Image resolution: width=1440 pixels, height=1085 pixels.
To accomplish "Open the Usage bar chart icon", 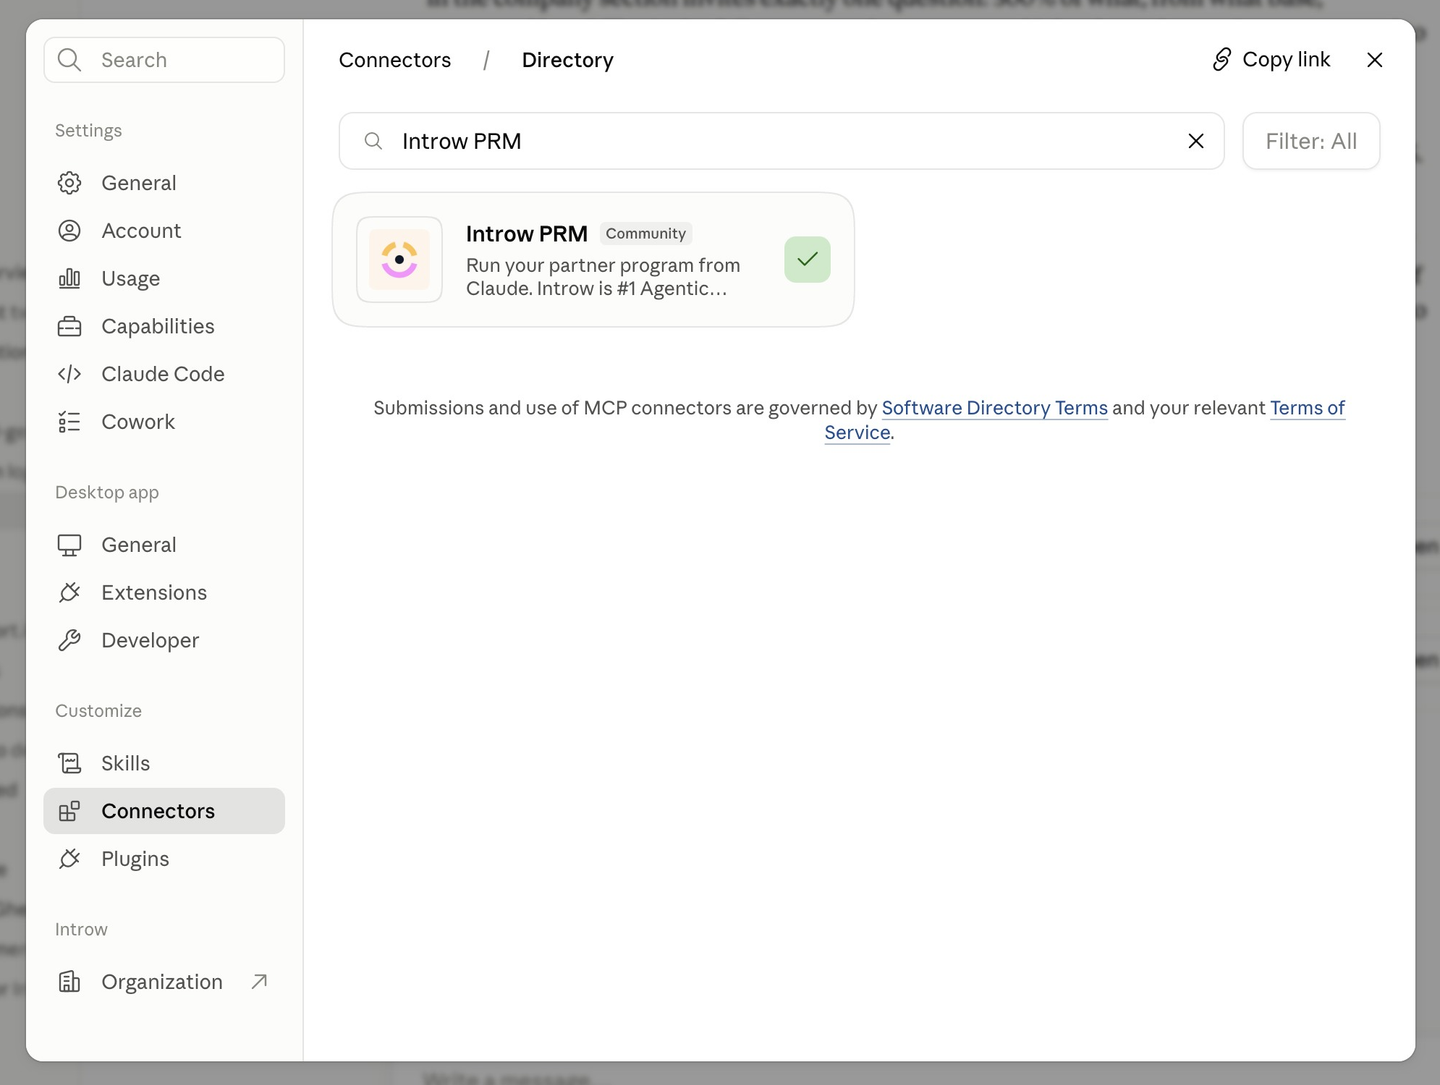I will coord(69,278).
